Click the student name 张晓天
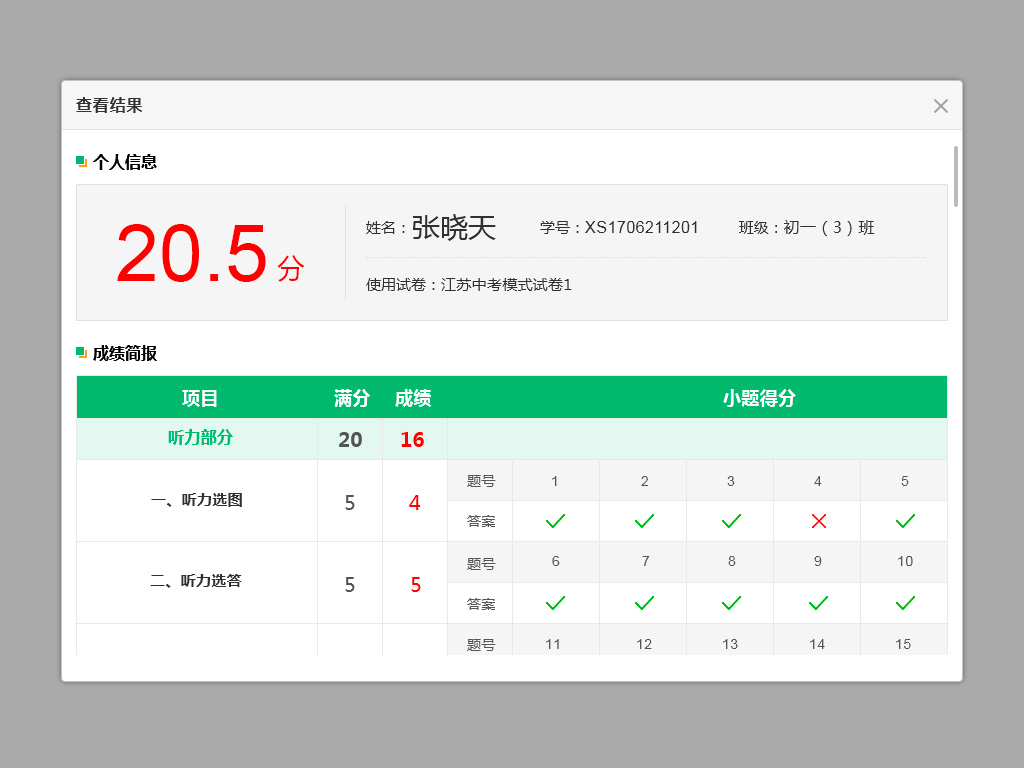This screenshot has width=1024, height=768. pos(453,228)
